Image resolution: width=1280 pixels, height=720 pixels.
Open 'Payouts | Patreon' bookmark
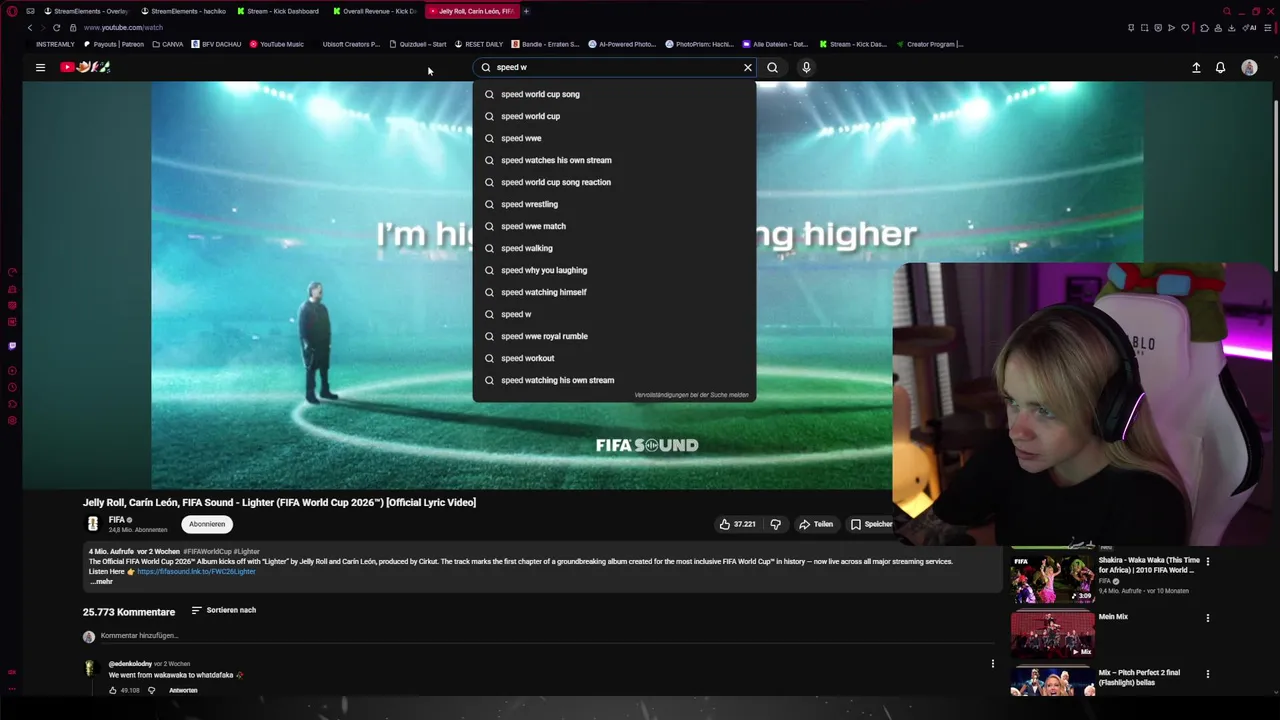[114, 44]
